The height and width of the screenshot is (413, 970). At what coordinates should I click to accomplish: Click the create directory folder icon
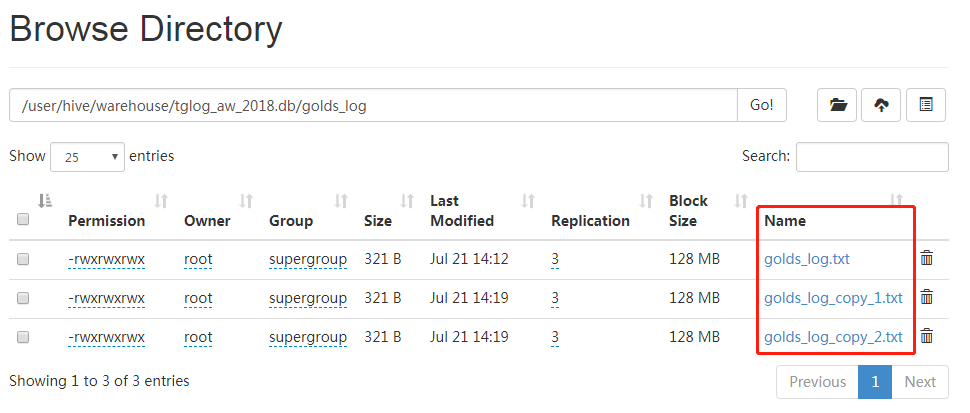coord(837,105)
